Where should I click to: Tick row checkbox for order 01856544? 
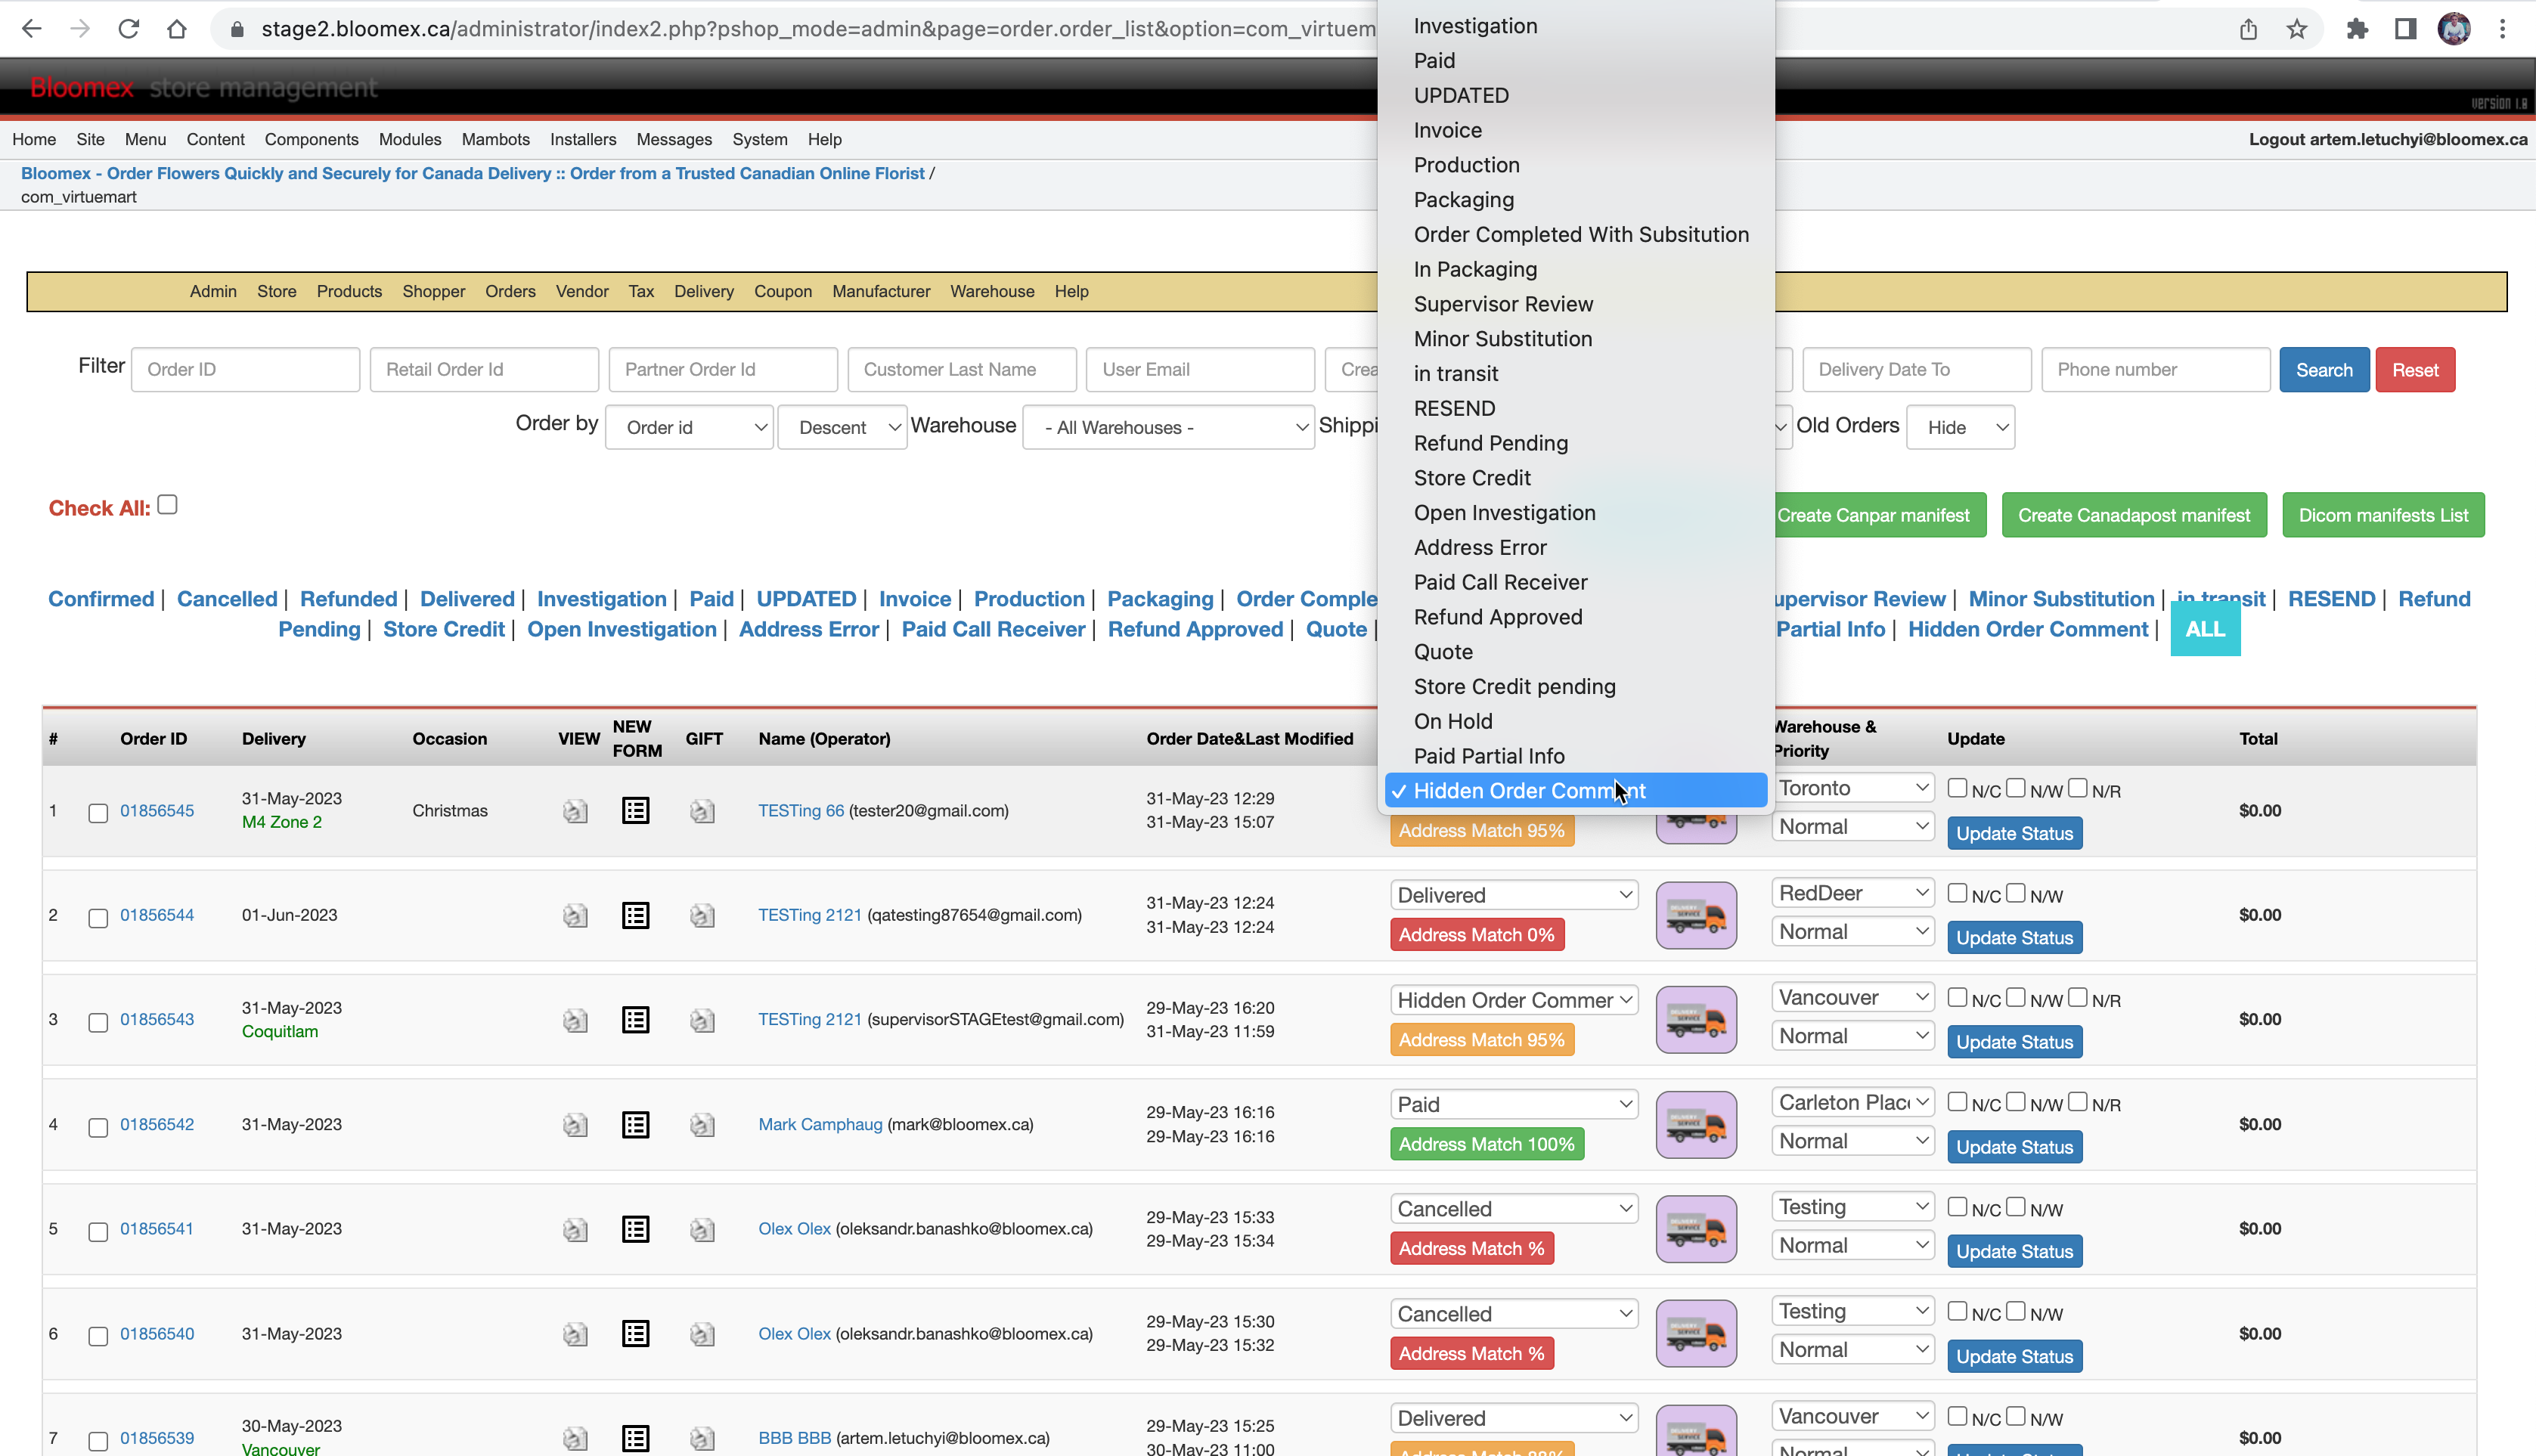[x=98, y=918]
